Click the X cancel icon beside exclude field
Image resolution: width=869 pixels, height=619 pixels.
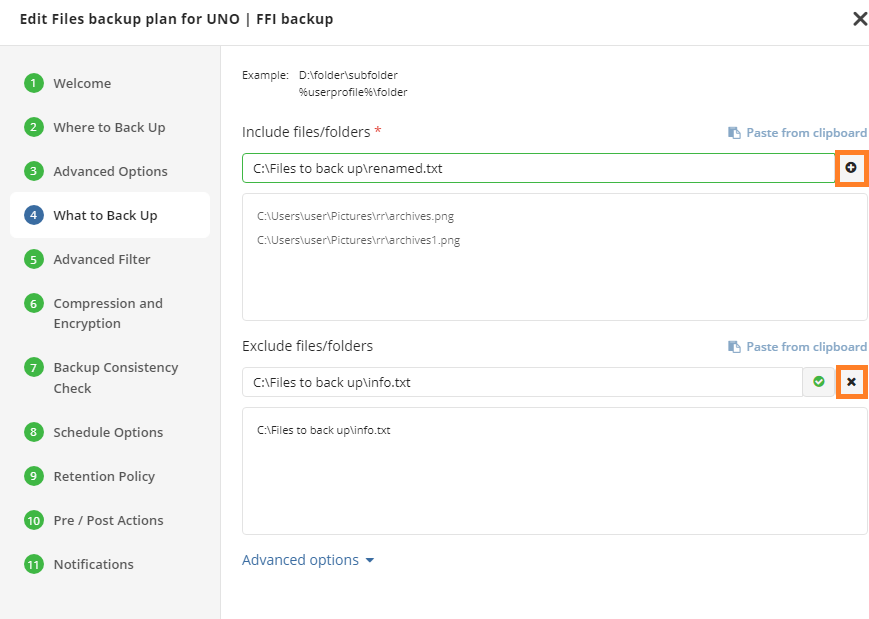point(851,382)
